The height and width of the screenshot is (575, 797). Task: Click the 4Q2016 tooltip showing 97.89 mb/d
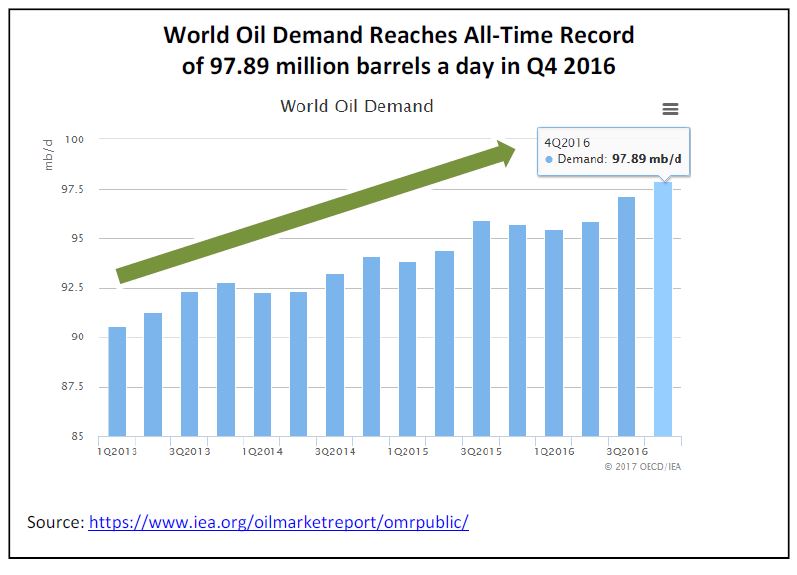click(613, 151)
